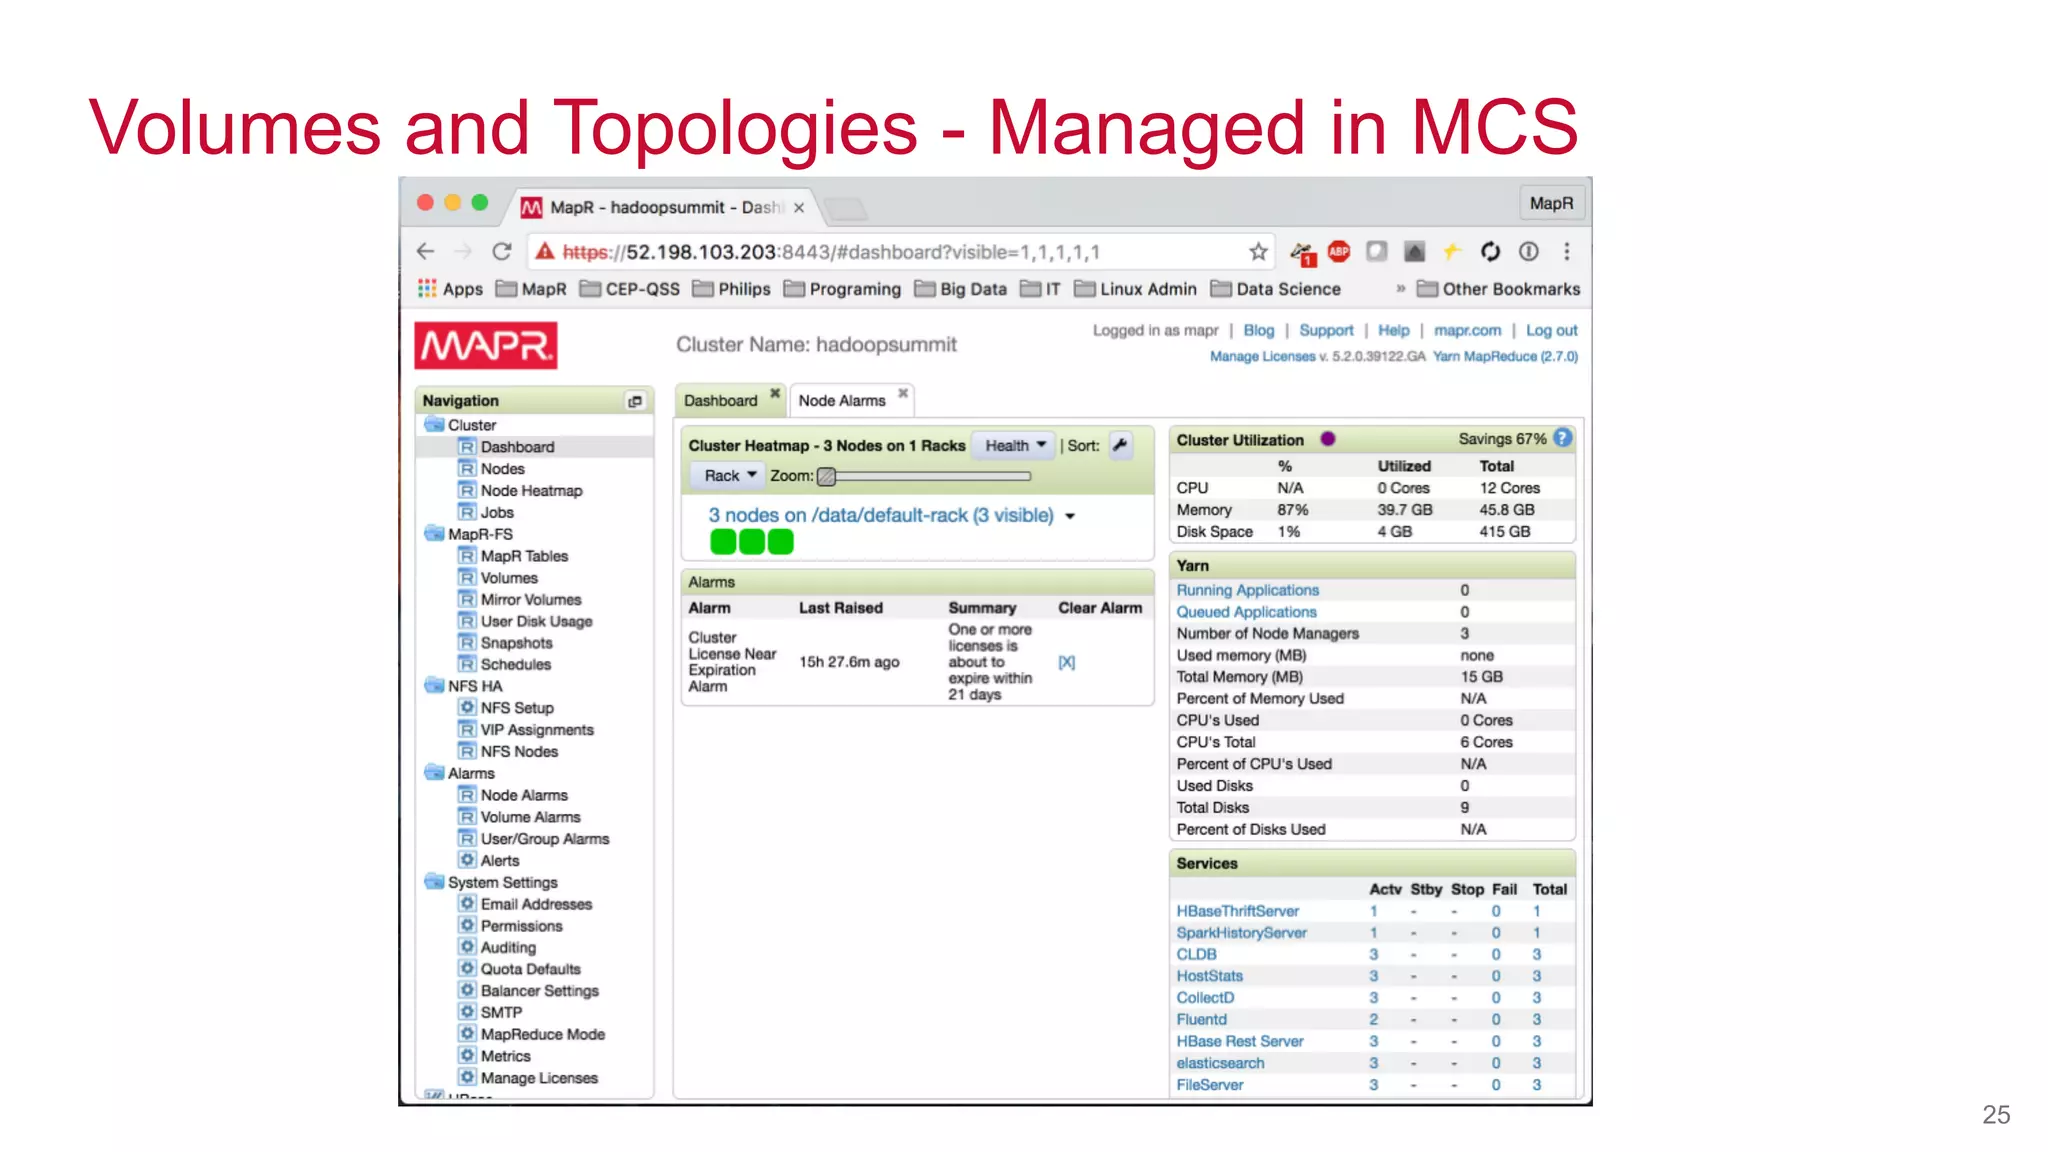Image resolution: width=2048 pixels, height=1152 pixels.
Task: Open the Rack dropdown
Action: 727,476
